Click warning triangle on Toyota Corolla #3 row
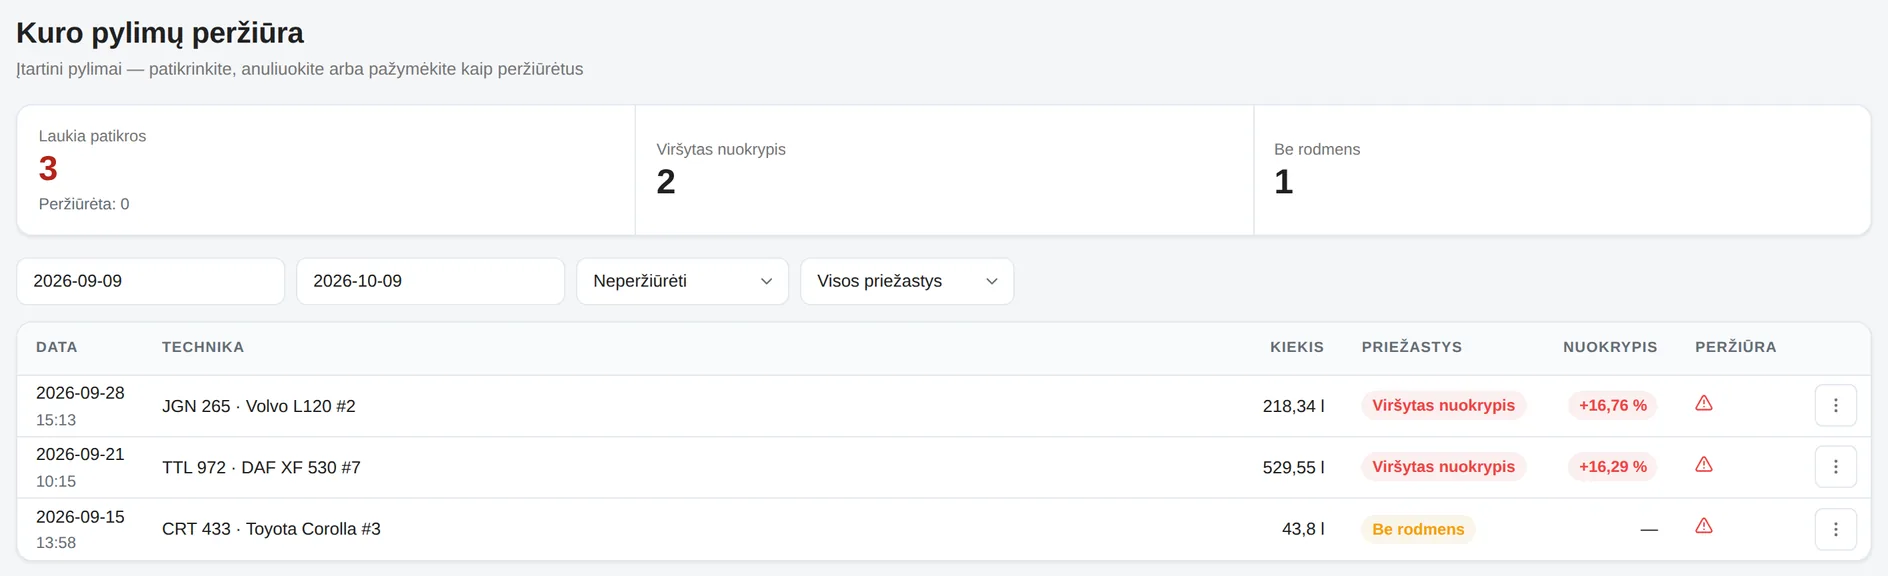 click(1704, 526)
